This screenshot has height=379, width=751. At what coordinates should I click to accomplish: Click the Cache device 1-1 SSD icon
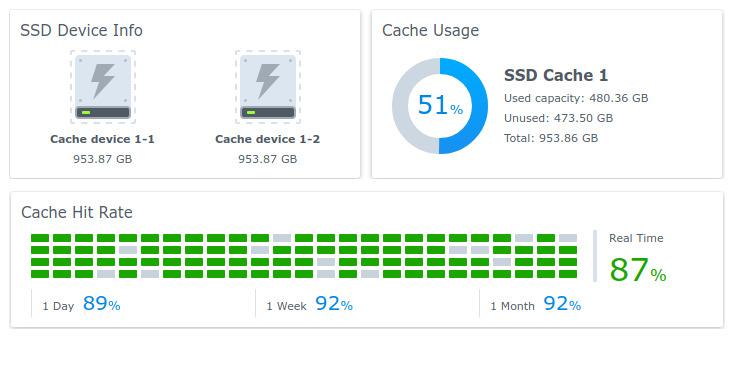coord(102,87)
